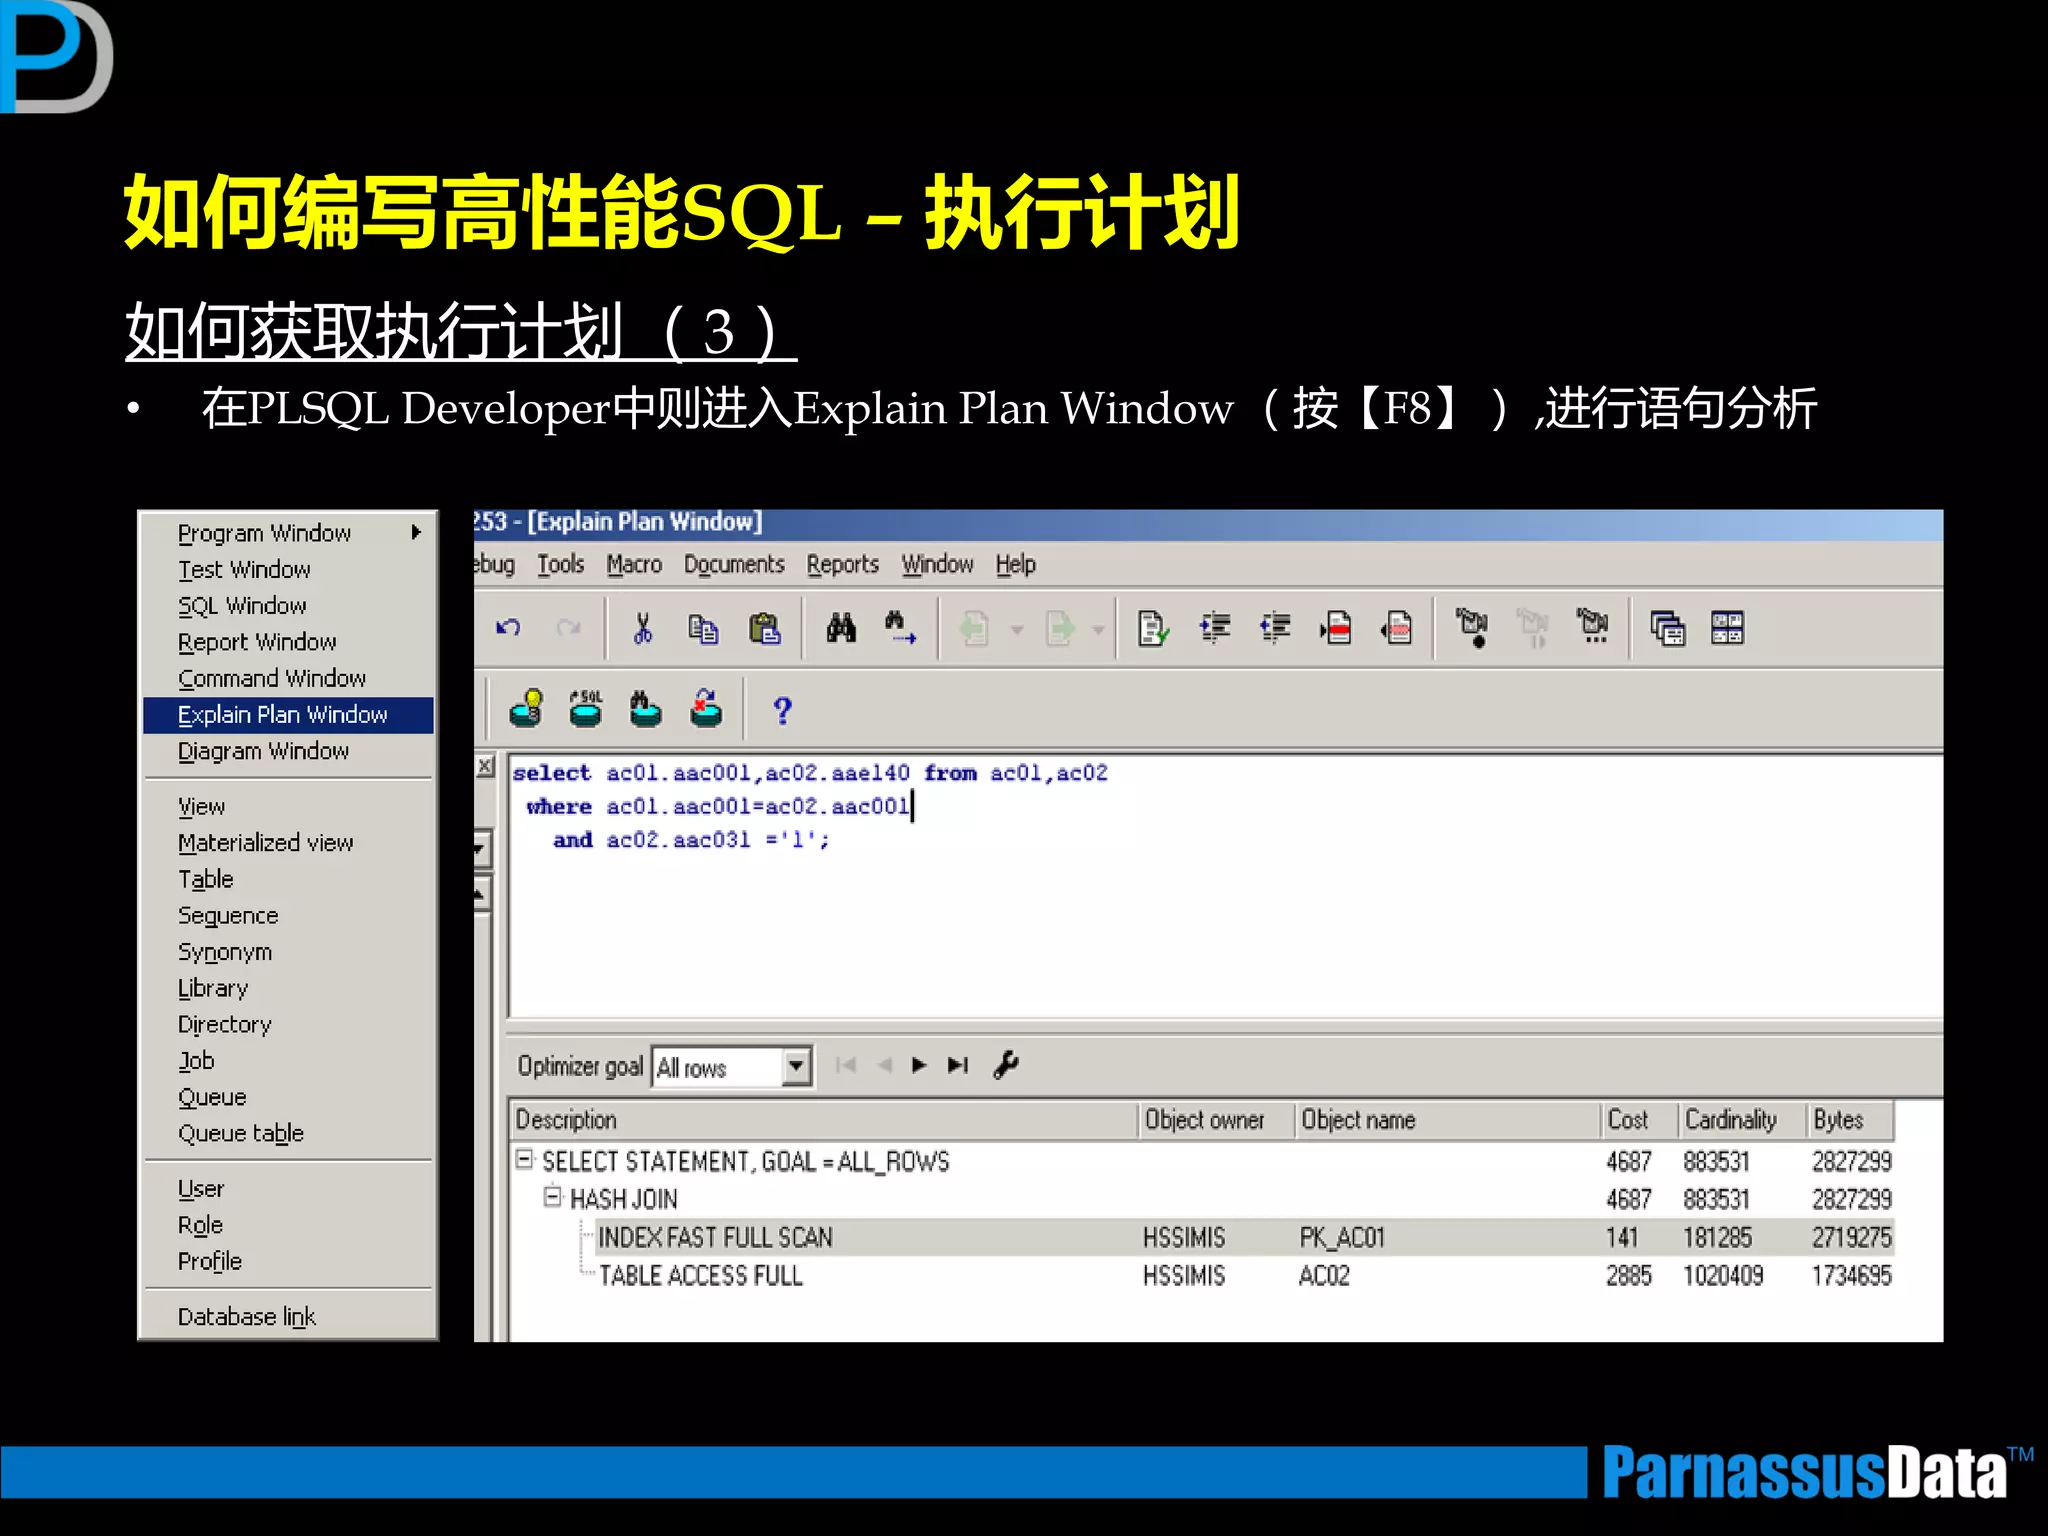Click the Find binoculars icon
This screenshot has height=1536, width=2048.
point(841,628)
